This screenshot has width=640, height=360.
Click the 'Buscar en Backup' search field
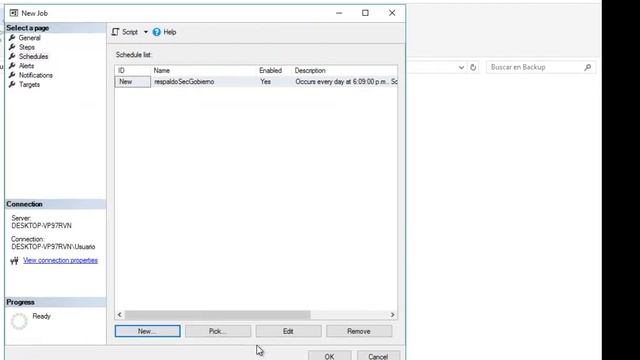tap(541, 67)
